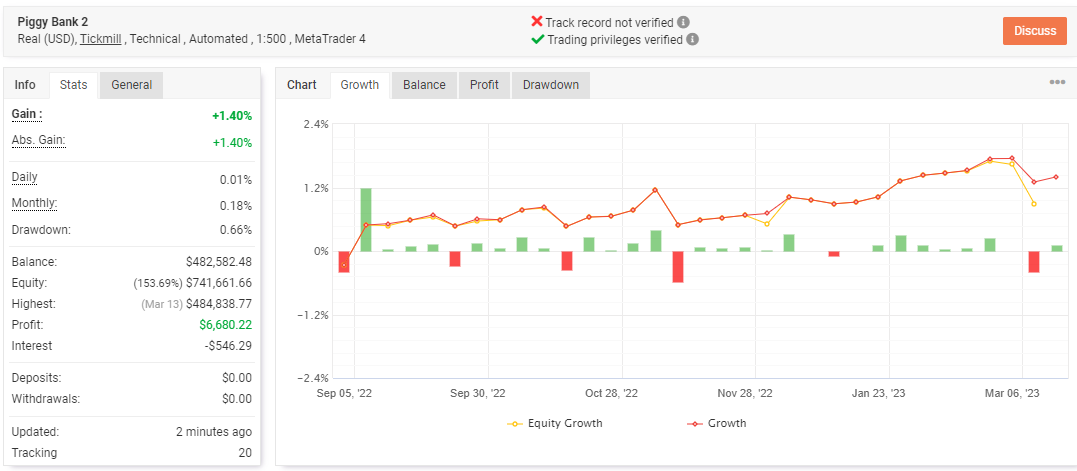
Task: Open the Tickmill broker link
Action: click(101, 39)
